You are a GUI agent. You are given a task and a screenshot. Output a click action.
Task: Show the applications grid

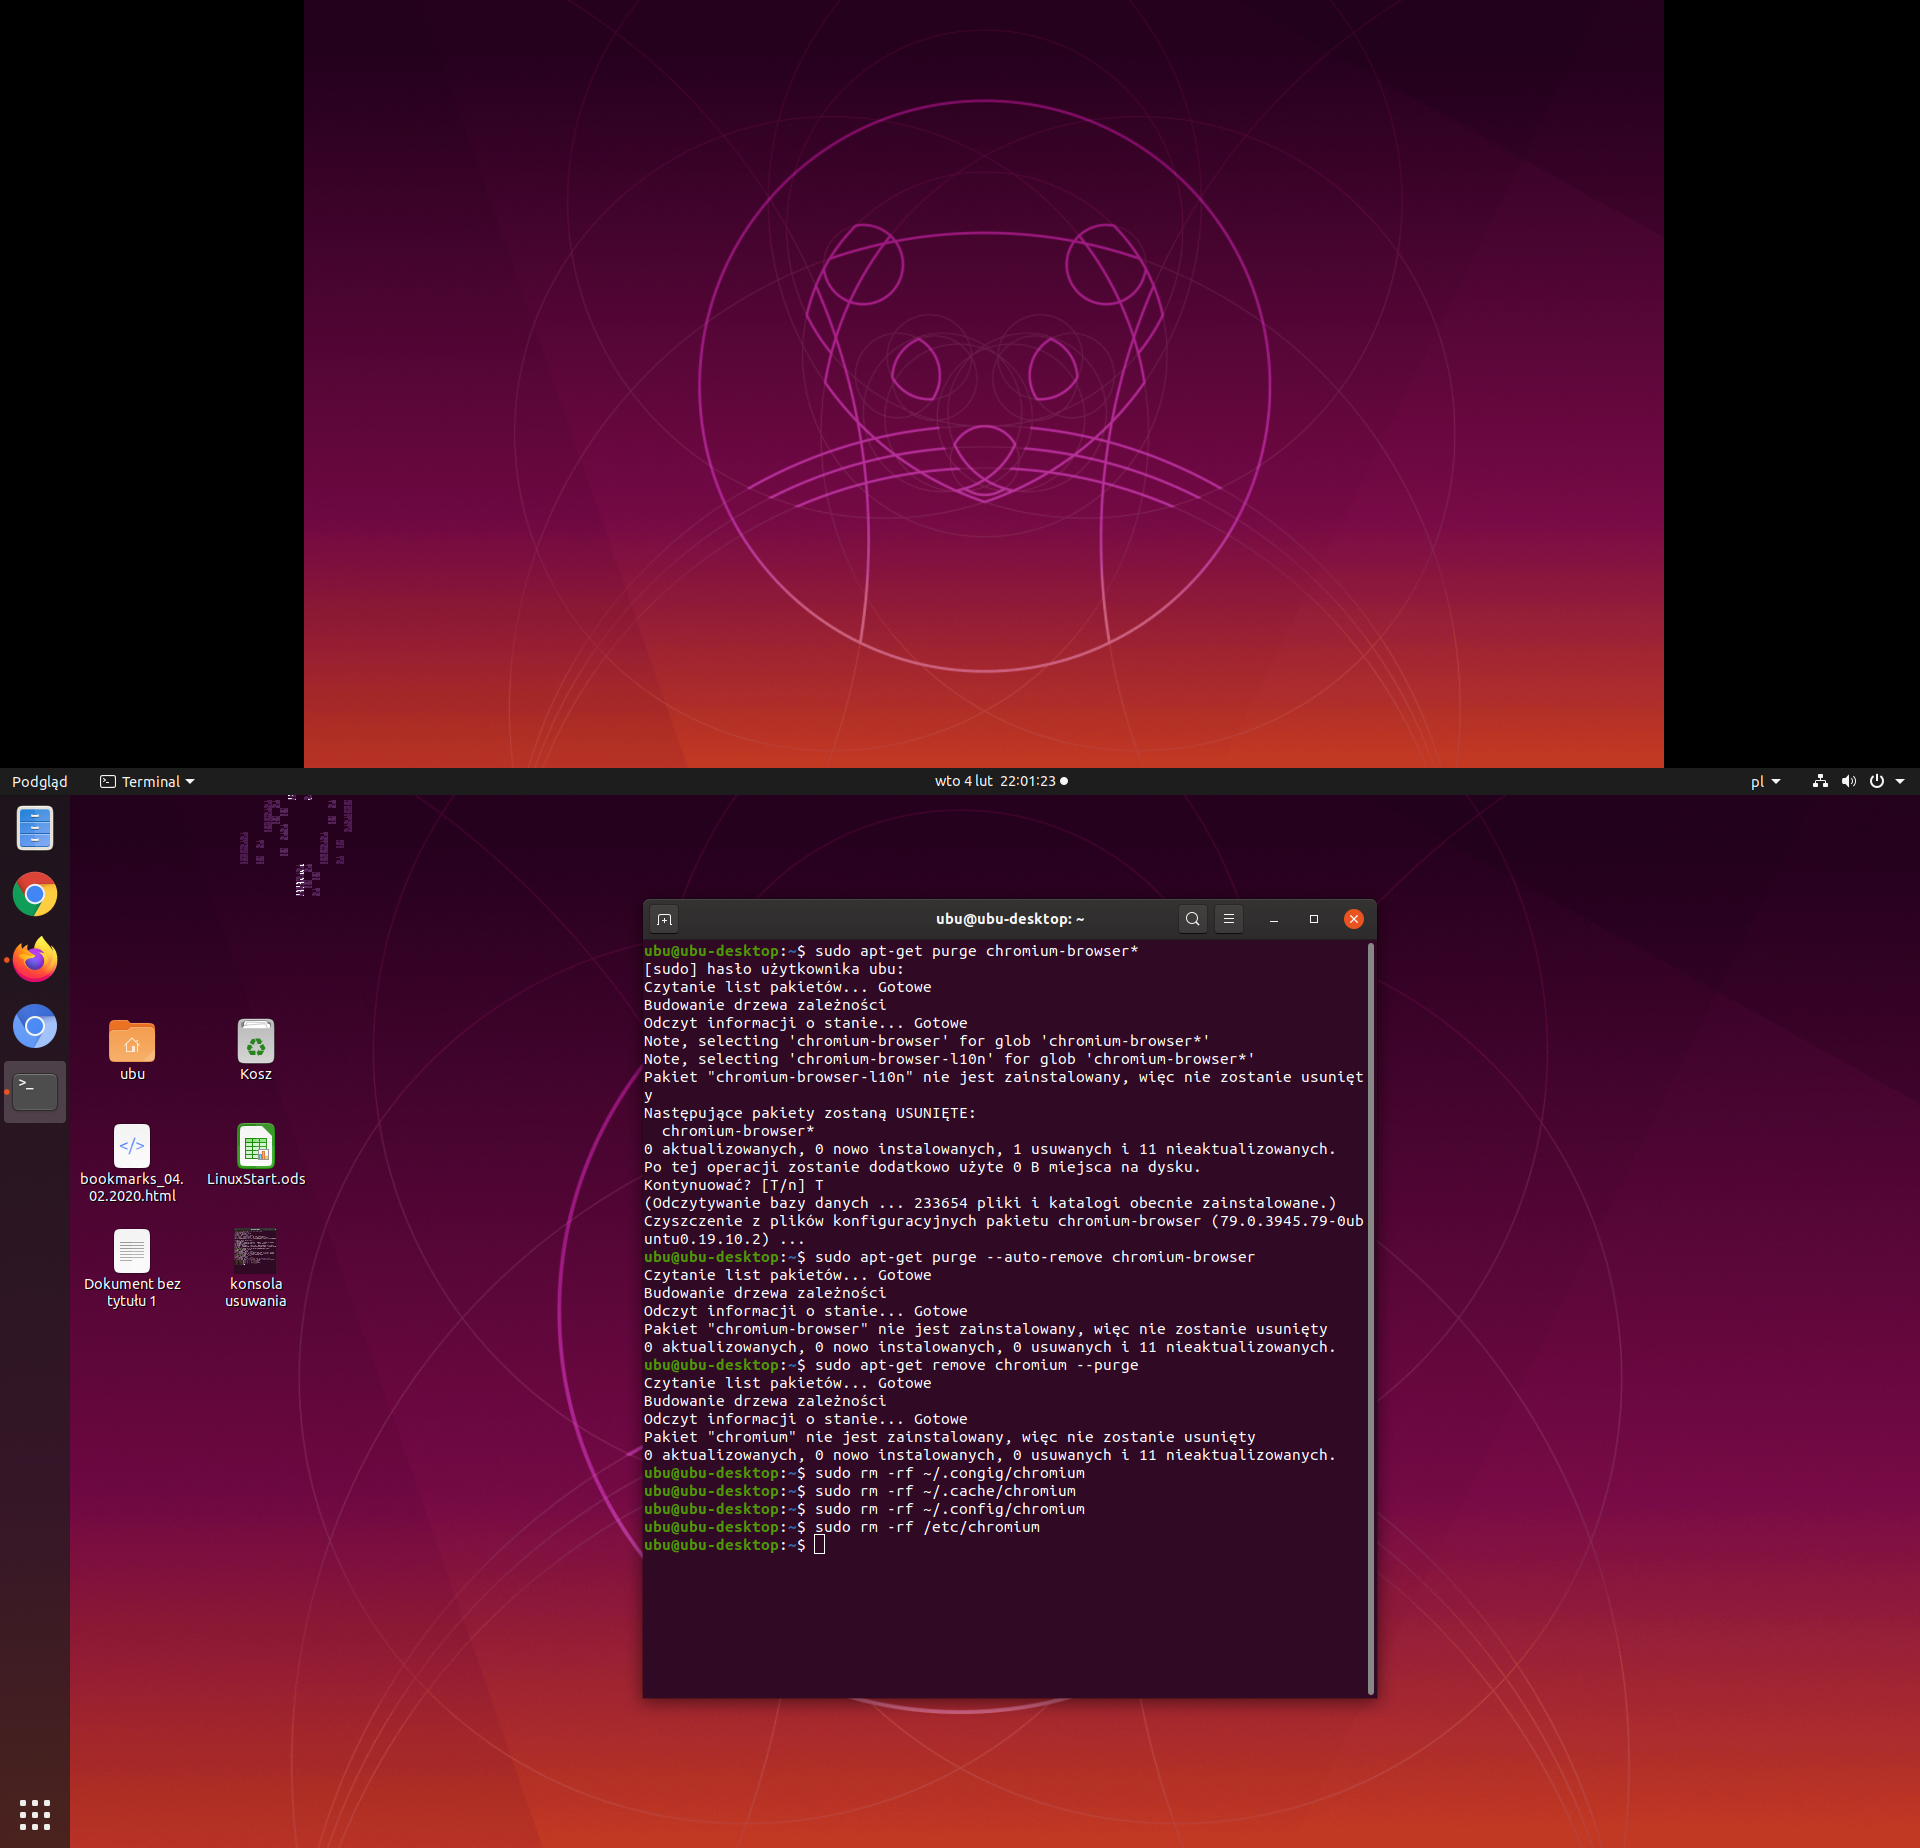(x=35, y=1814)
